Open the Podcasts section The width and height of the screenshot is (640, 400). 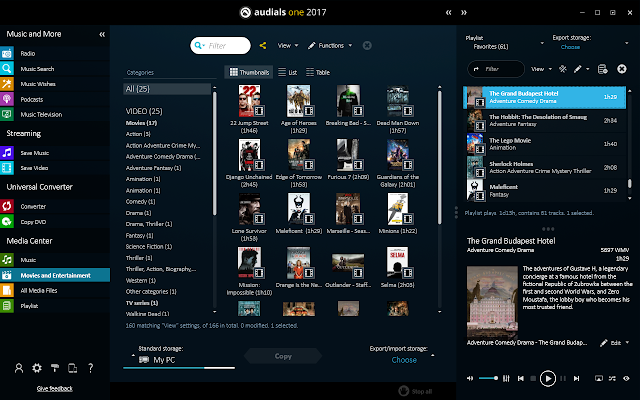(x=31, y=99)
